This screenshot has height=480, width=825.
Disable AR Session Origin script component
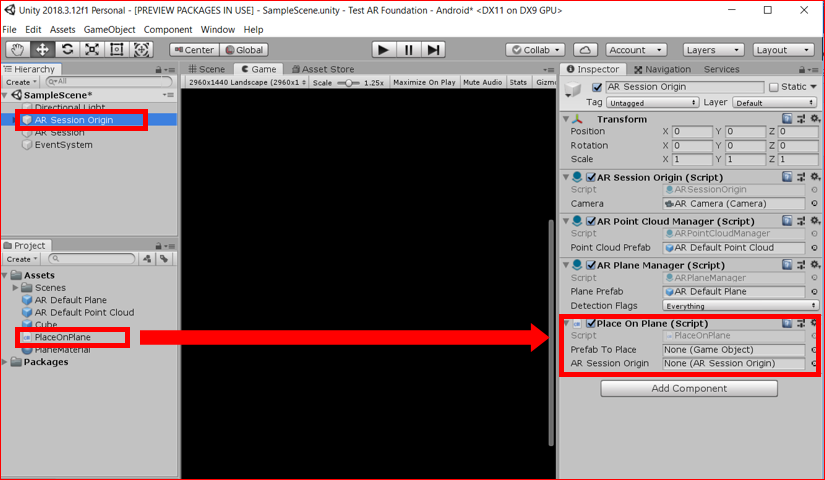pos(591,177)
